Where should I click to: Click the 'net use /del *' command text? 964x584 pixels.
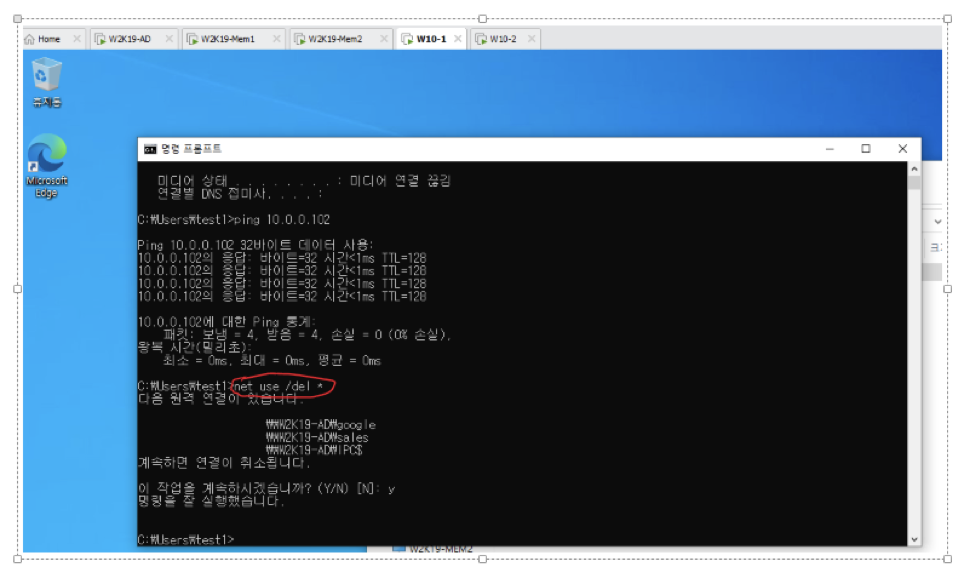click(x=279, y=386)
